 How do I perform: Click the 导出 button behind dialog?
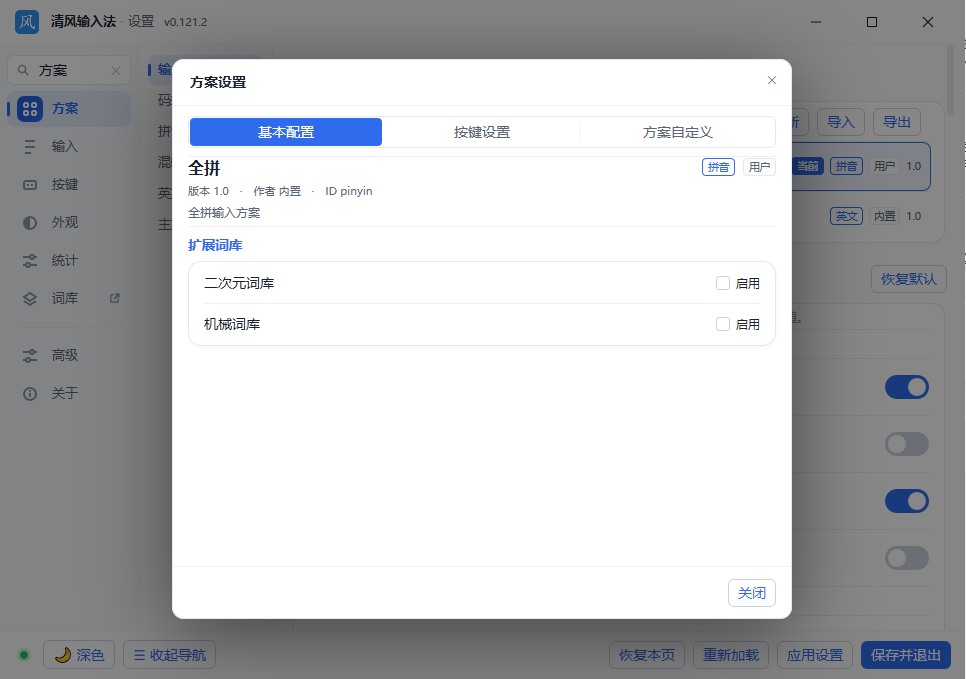[x=896, y=122]
